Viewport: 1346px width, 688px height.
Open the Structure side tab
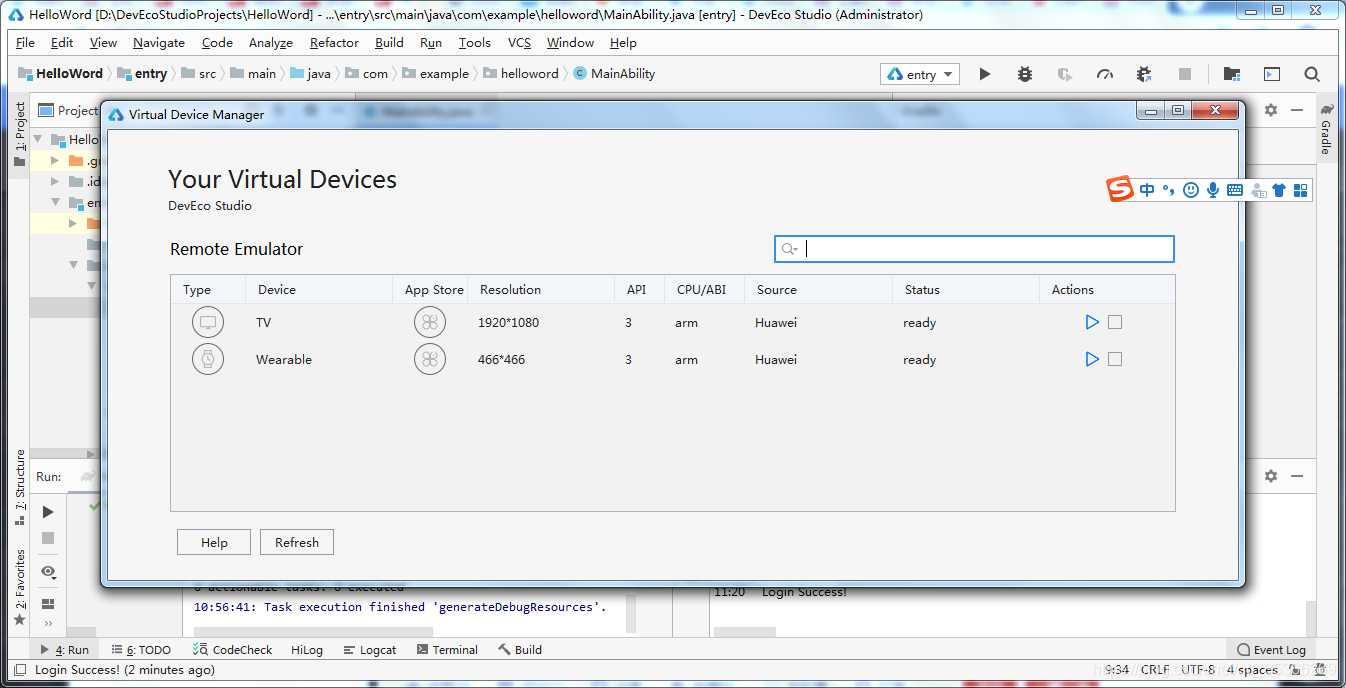pyautogui.click(x=20, y=487)
